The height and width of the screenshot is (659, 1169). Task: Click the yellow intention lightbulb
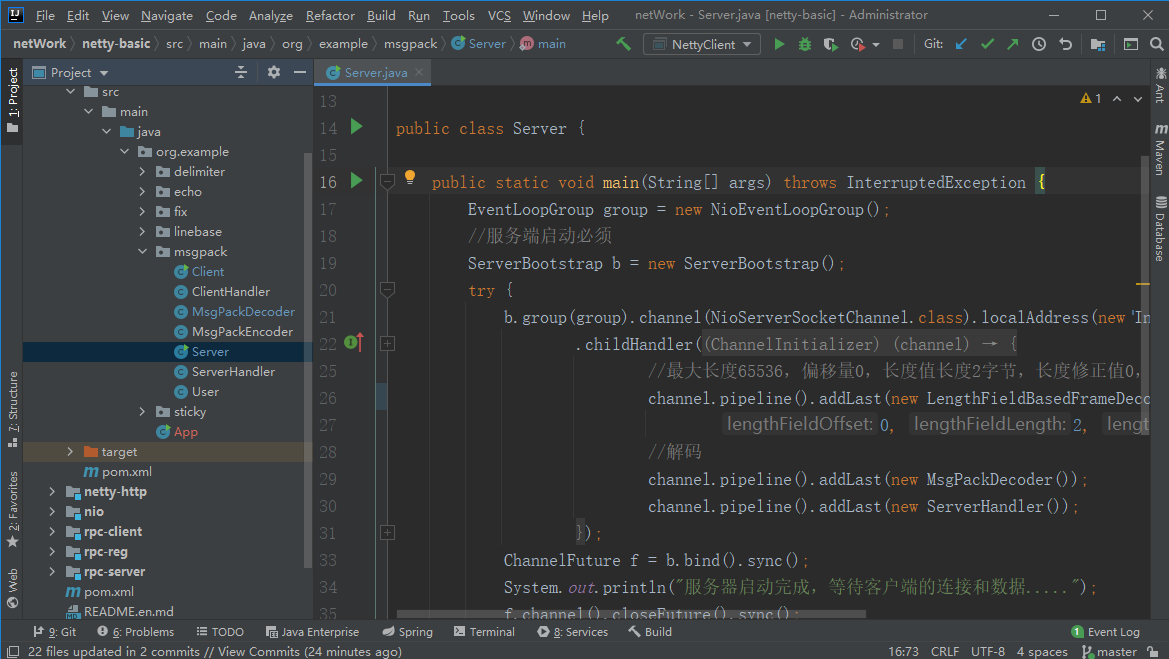click(409, 177)
